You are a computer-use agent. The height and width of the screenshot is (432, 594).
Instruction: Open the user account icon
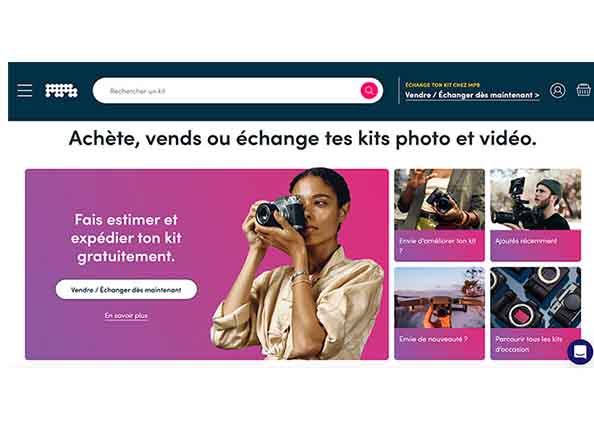pos(557,91)
